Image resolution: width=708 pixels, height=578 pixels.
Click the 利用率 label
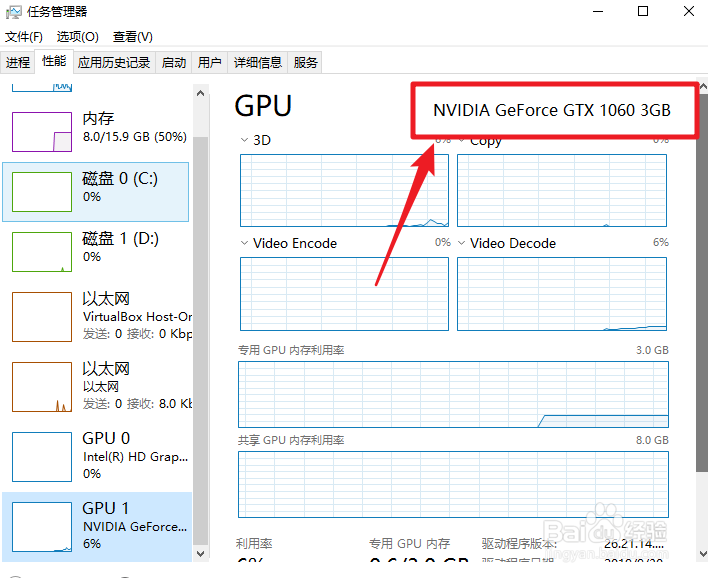(x=254, y=543)
